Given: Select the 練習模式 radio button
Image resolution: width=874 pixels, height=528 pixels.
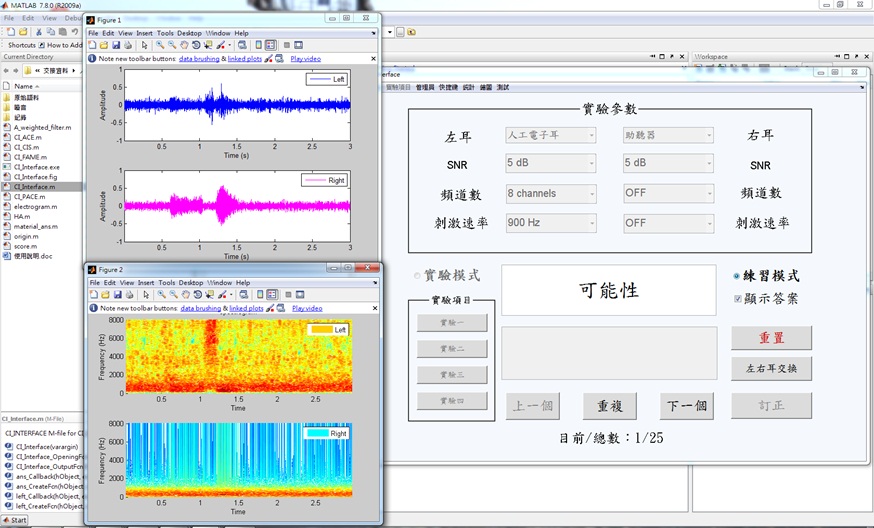Looking at the screenshot, I should coord(737,276).
